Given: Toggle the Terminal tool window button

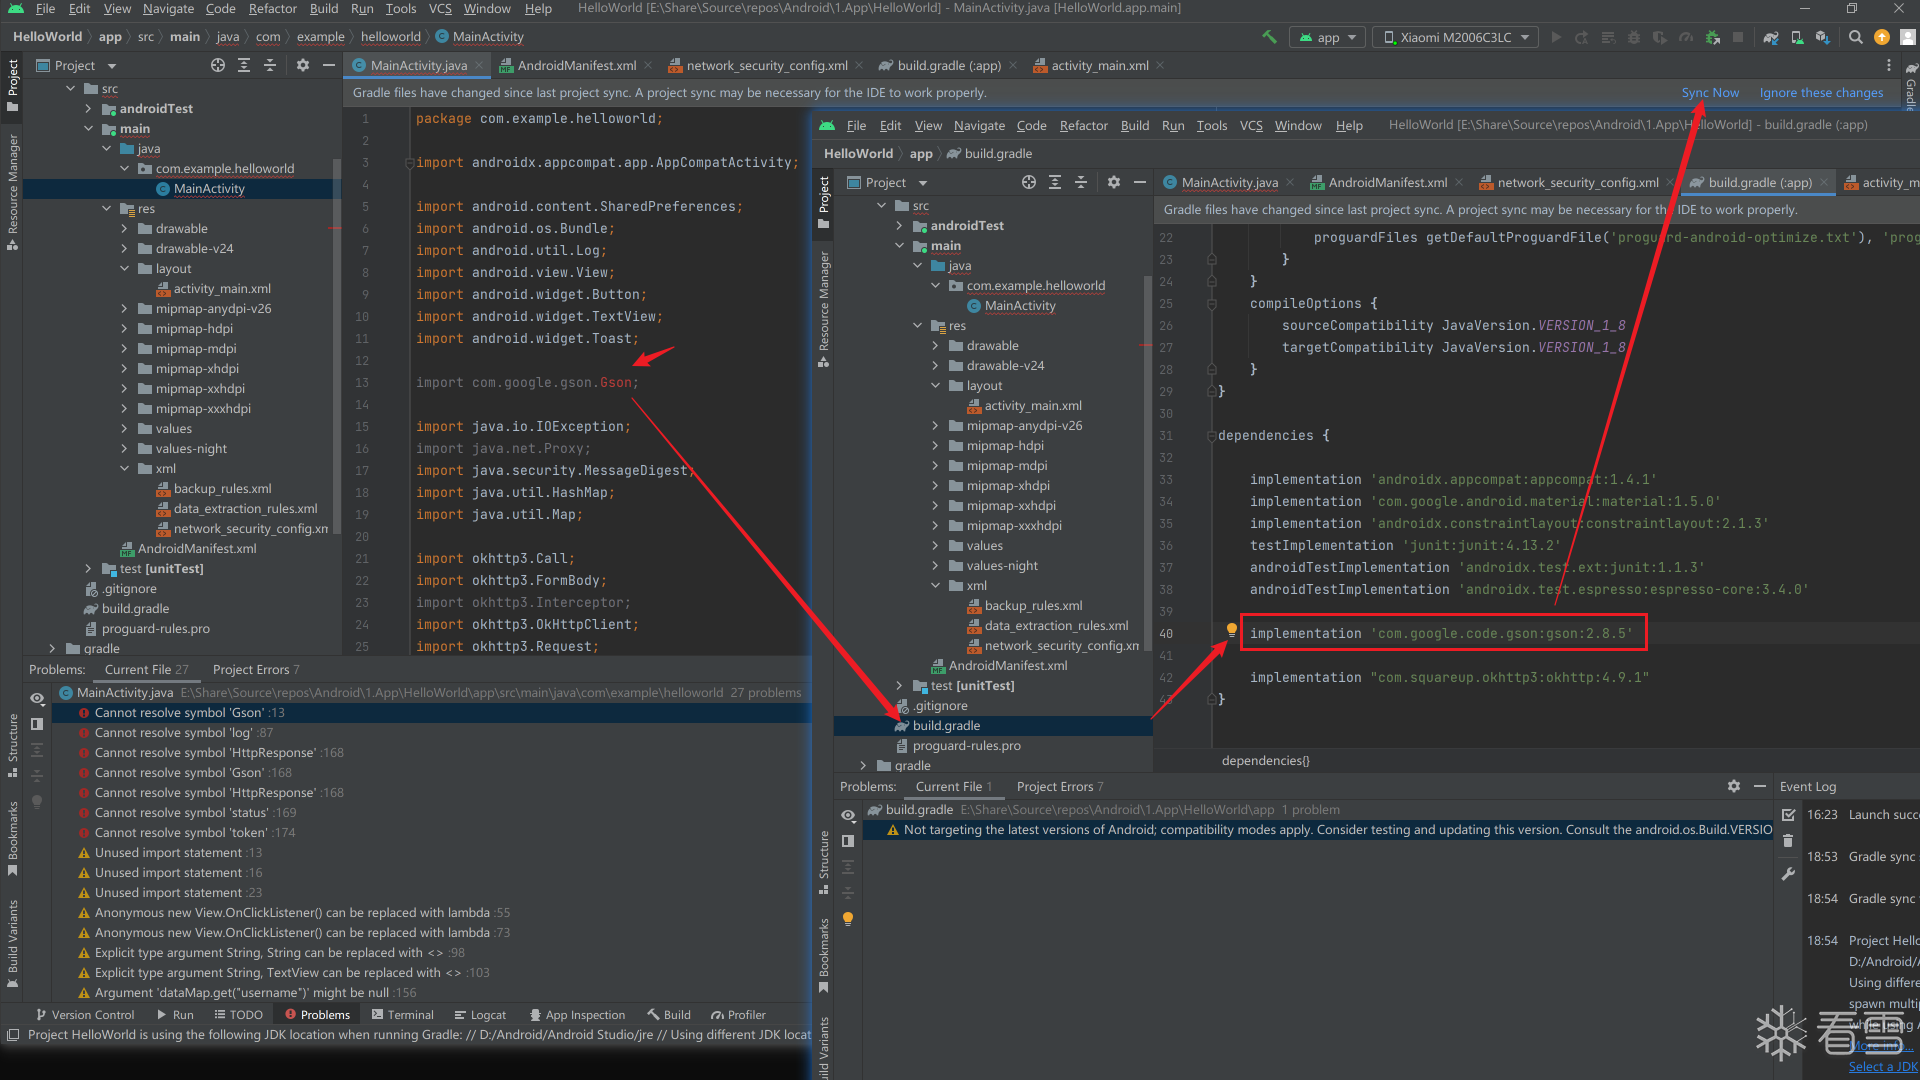Looking at the screenshot, I should [x=402, y=1014].
